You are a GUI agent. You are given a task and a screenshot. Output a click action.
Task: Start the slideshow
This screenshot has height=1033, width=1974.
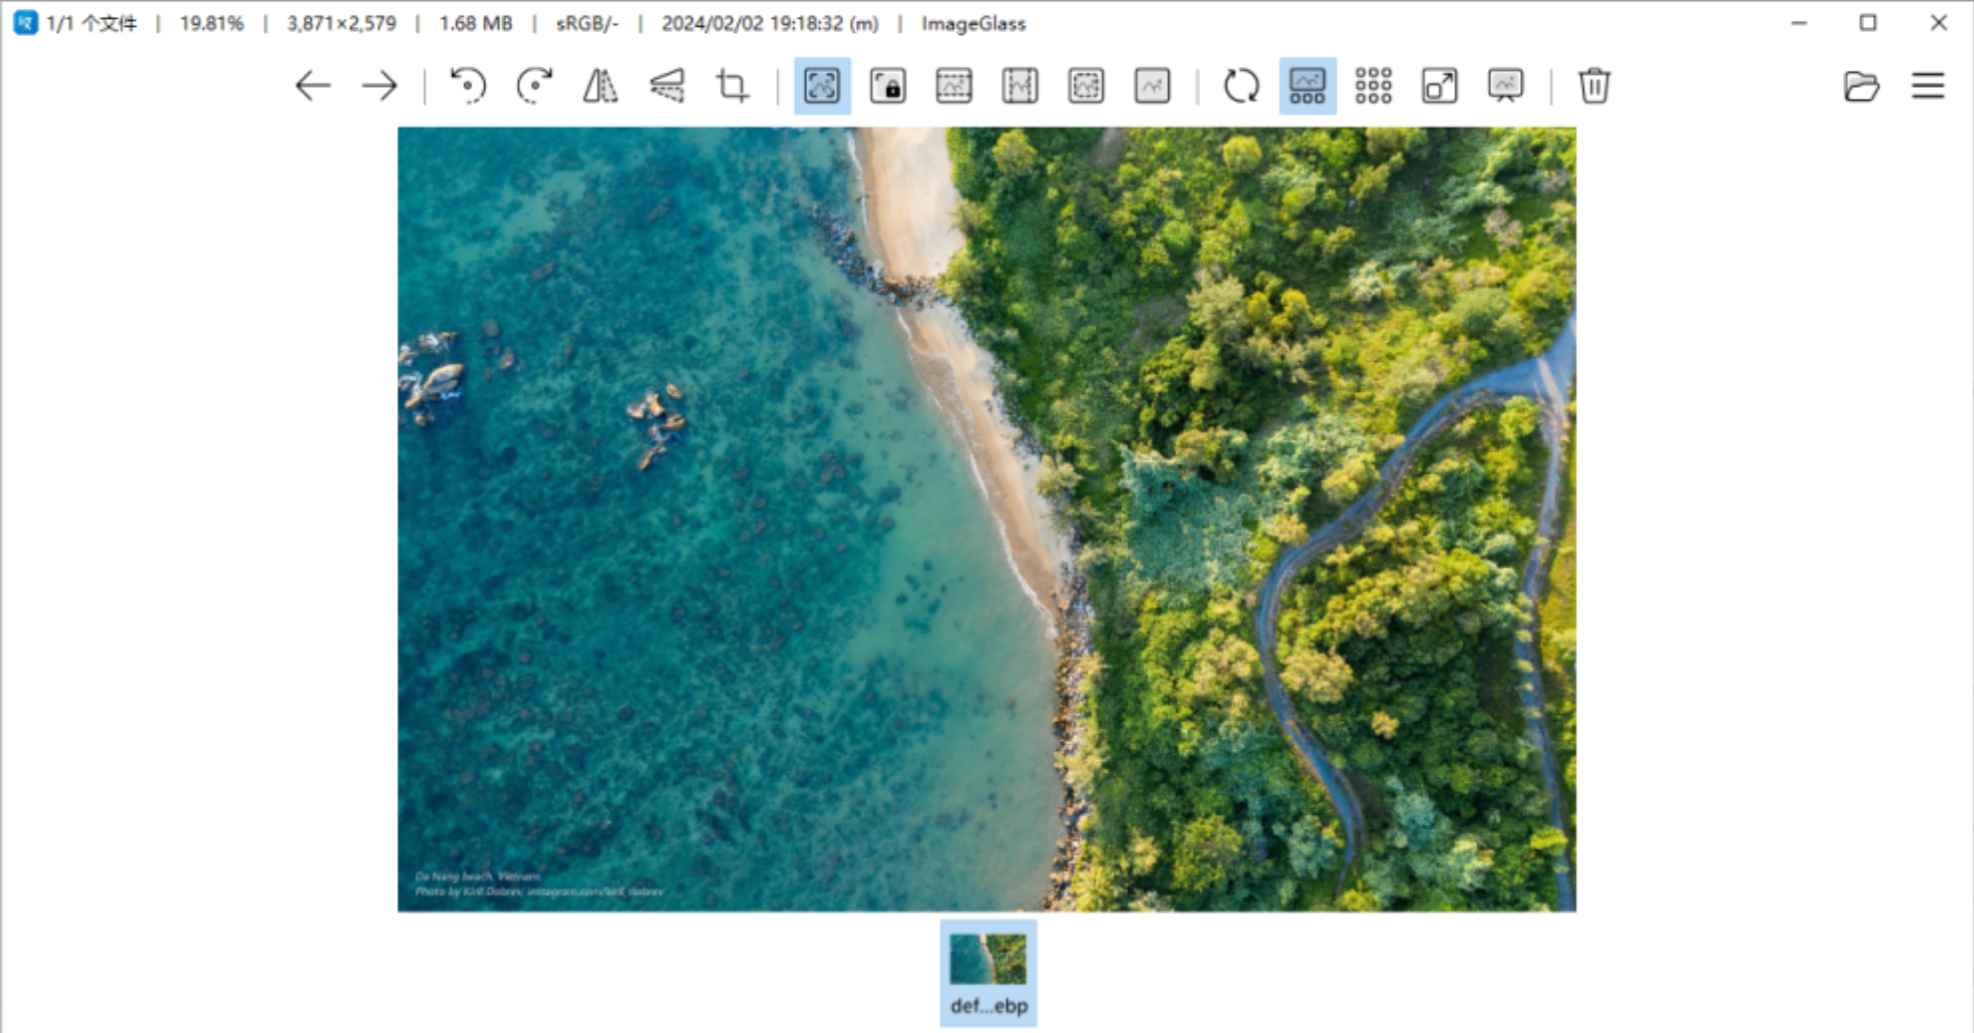(x=1505, y=87)
